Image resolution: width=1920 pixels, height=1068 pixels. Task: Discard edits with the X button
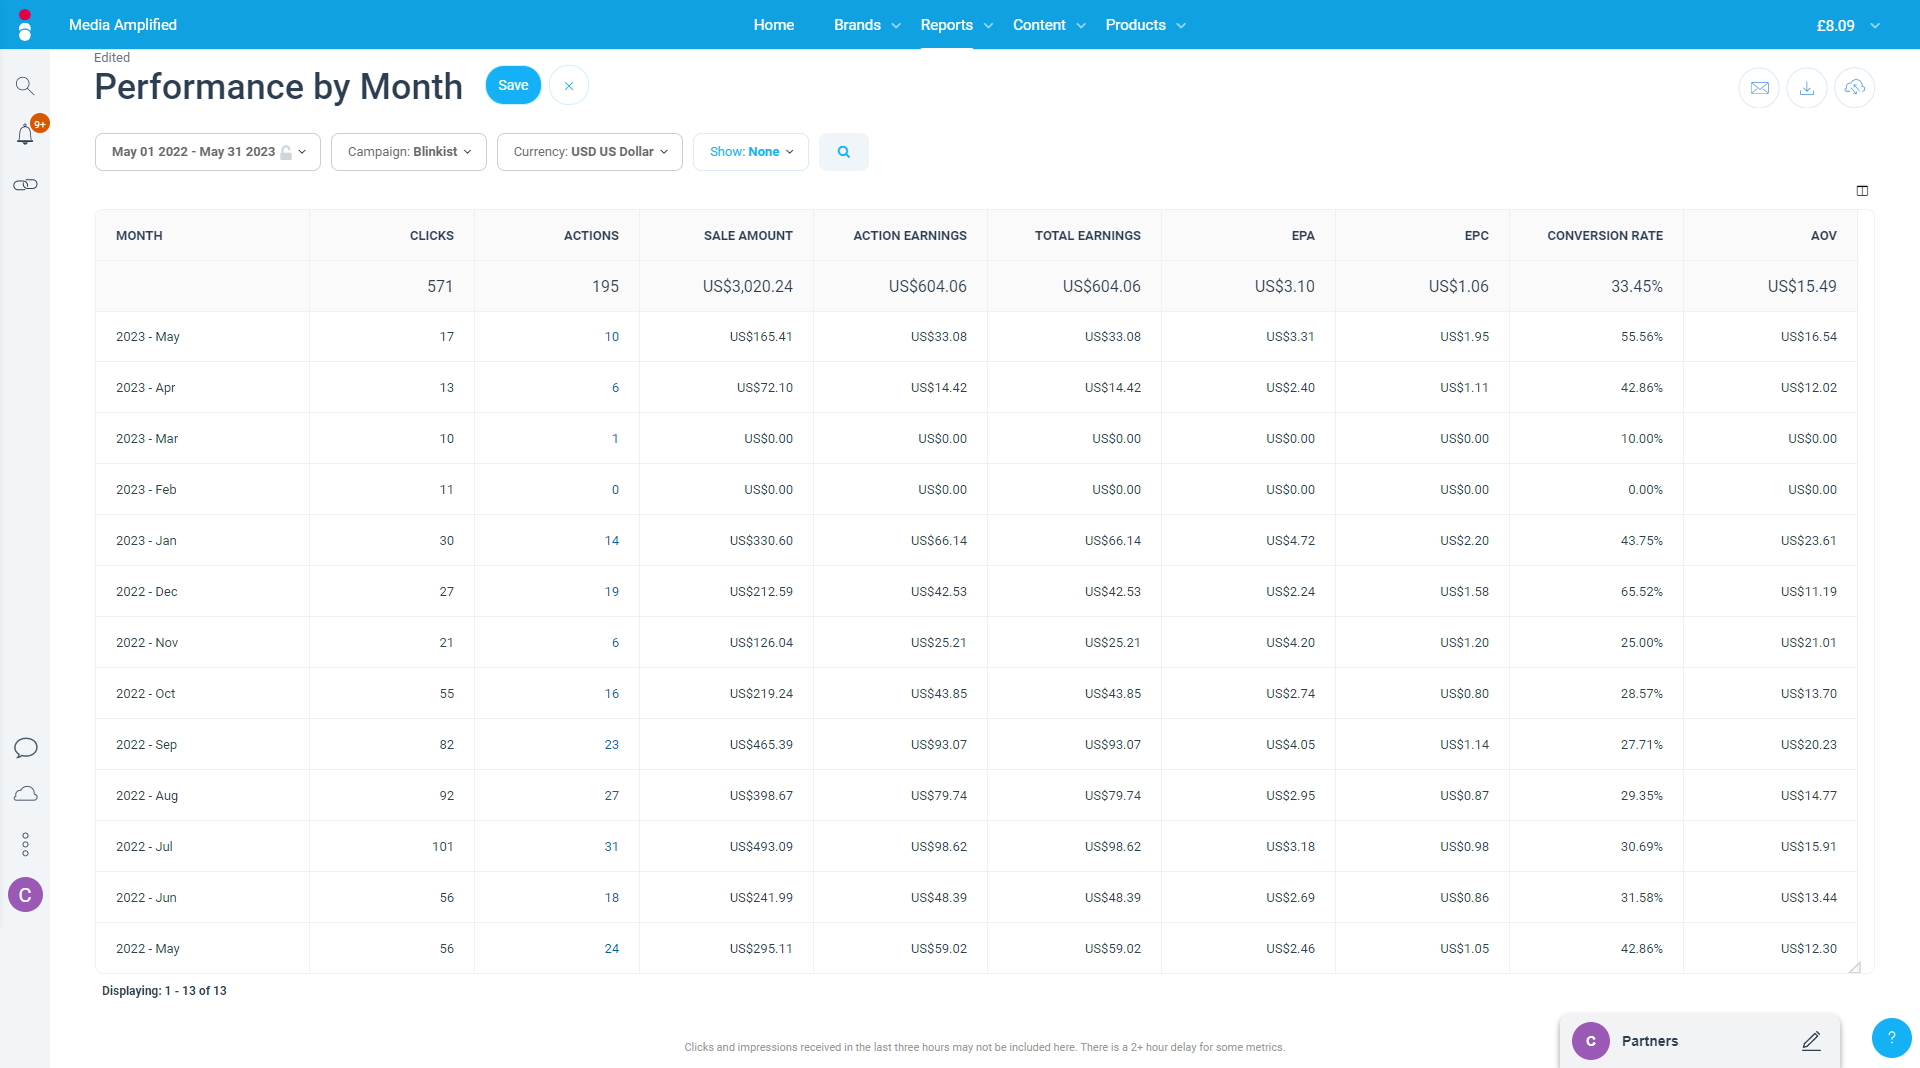click(x=569, y=86)
